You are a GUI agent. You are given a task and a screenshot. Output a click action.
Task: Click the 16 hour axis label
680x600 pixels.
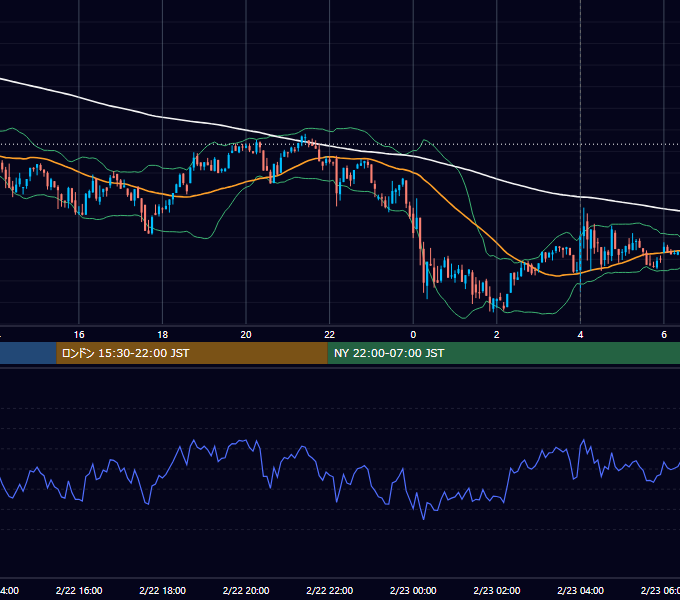coord(79,335)
